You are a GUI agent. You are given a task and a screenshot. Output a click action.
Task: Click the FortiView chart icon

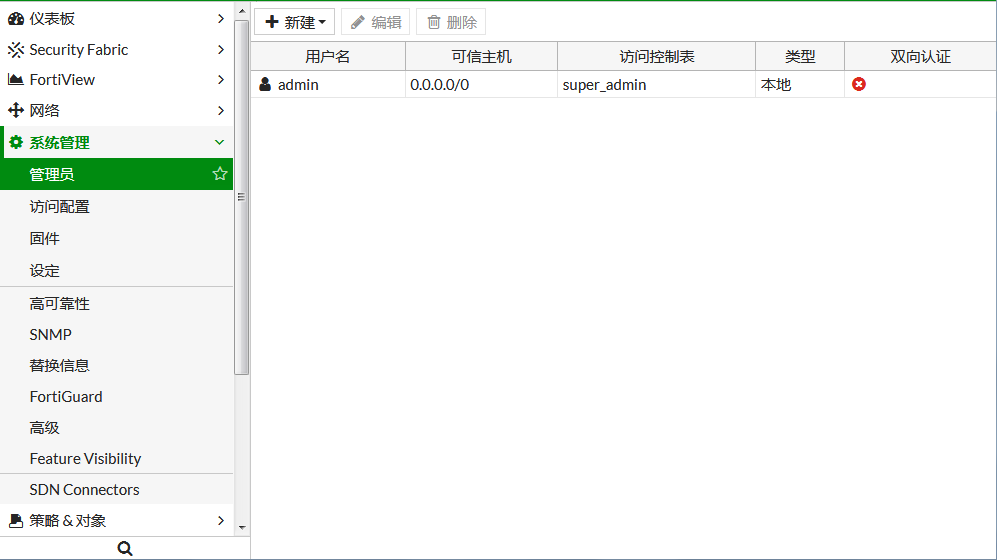point(16,80)
